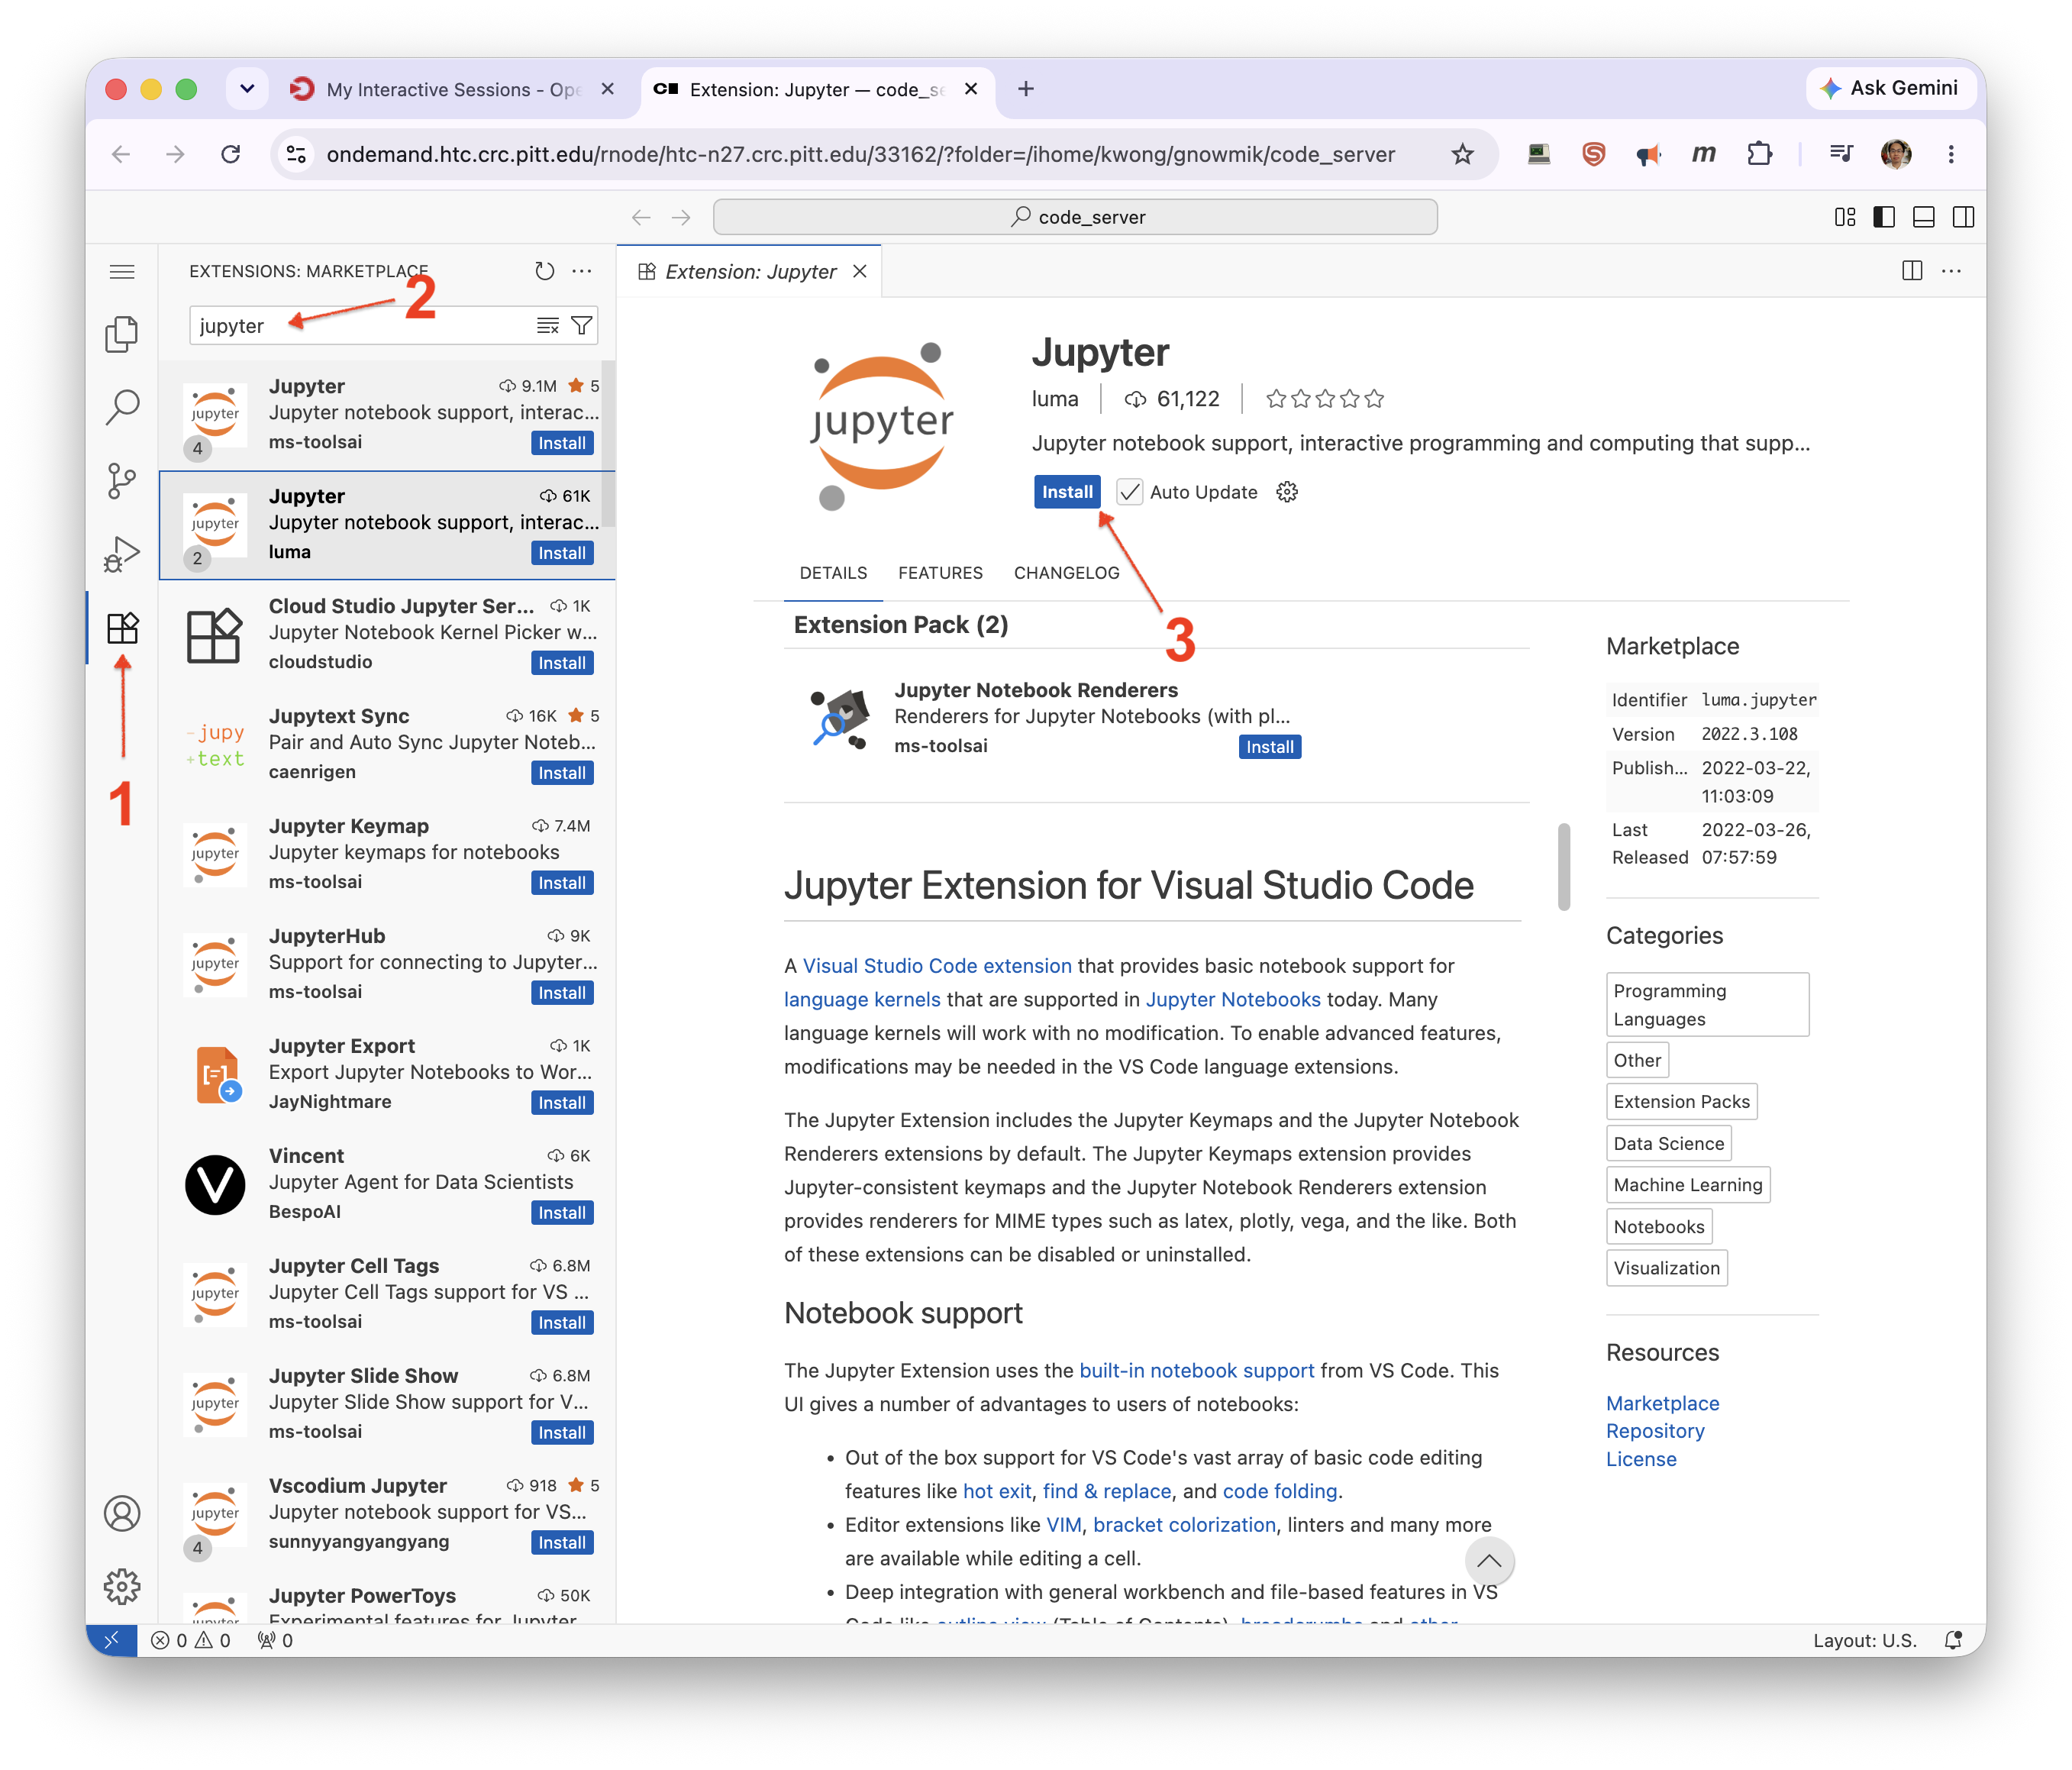Open the Accounts icon in activity bar
This screenshot has height=1770, width=2072.
click(x=122, y=1513)
